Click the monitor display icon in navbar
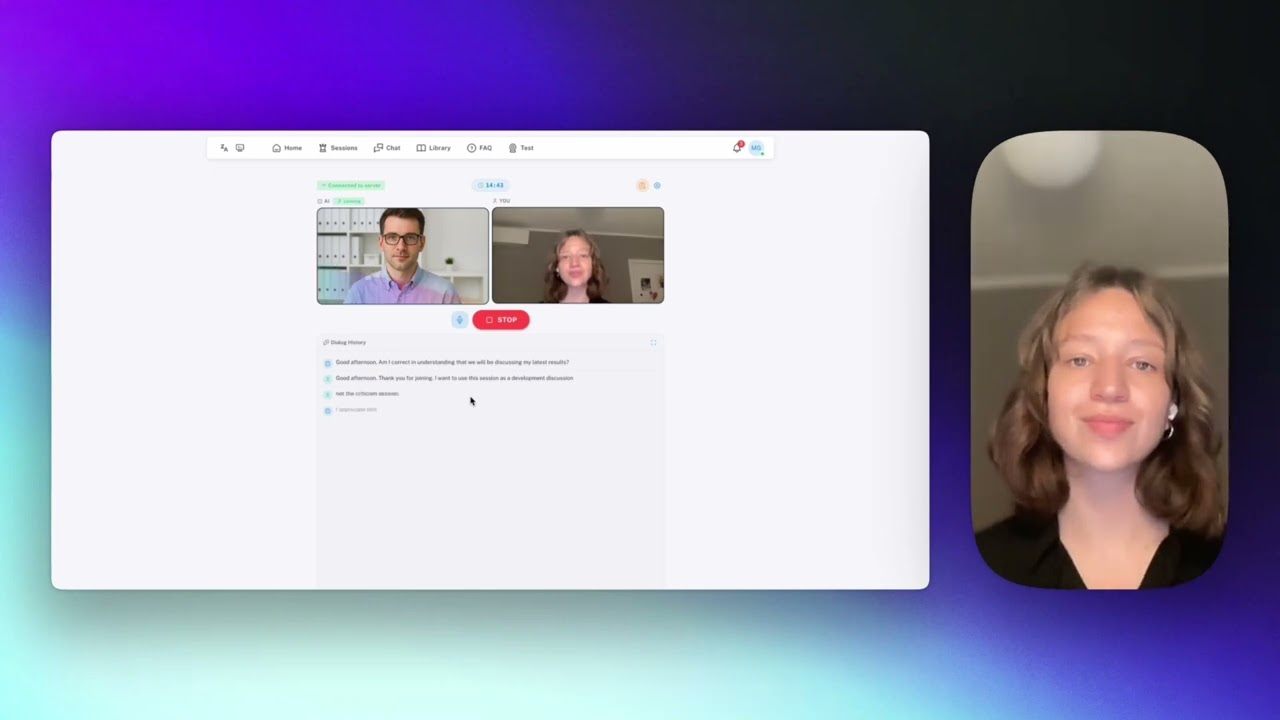 tap(240, 148)
